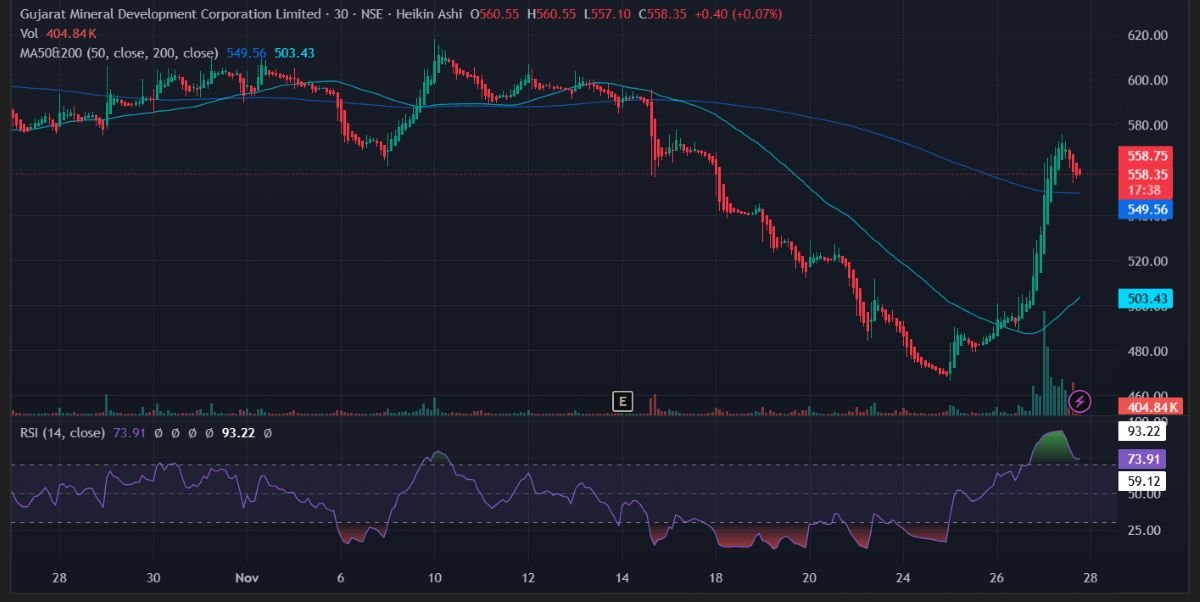Image resolution: width=1200 pixels, height=602 pixels.
Task: Click the purple lightning bolt icon
Action: click(1080, 402)
